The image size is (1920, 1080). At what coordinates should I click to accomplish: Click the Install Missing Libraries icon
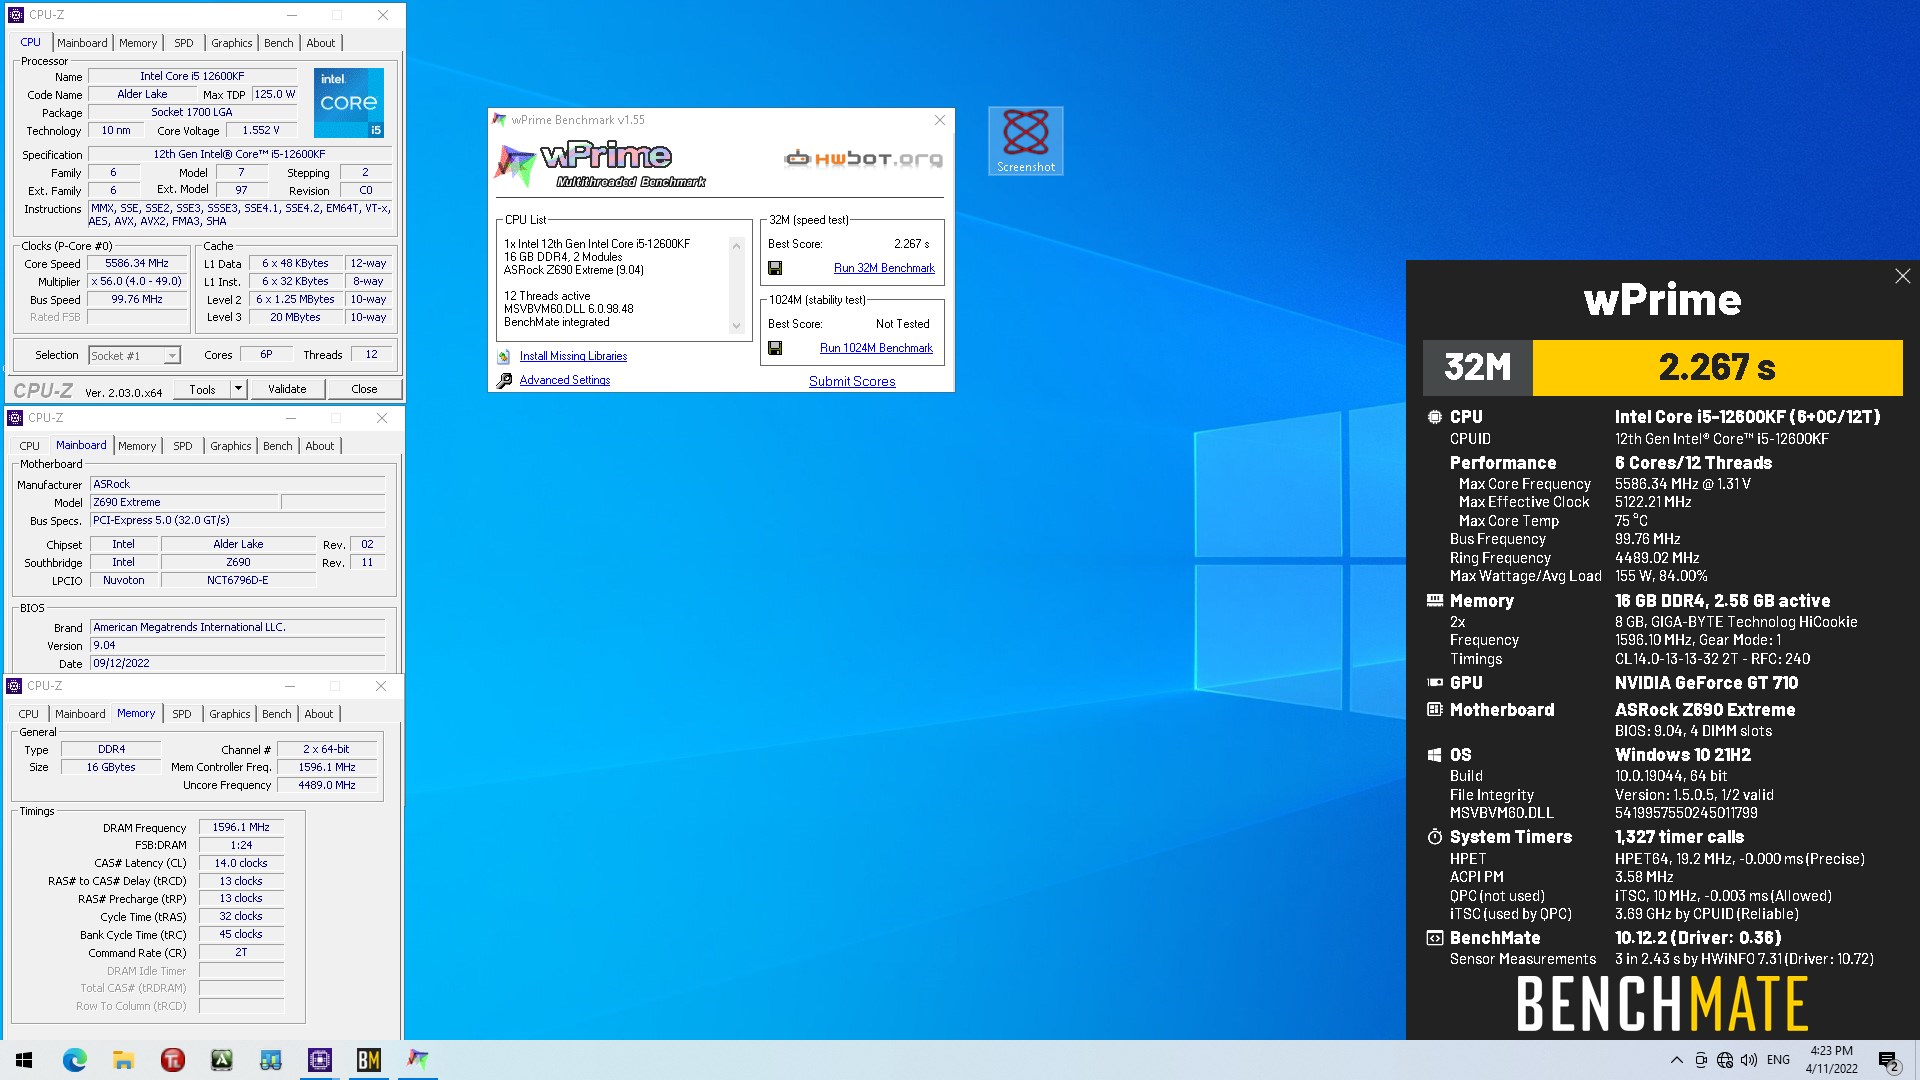[504, 357]
